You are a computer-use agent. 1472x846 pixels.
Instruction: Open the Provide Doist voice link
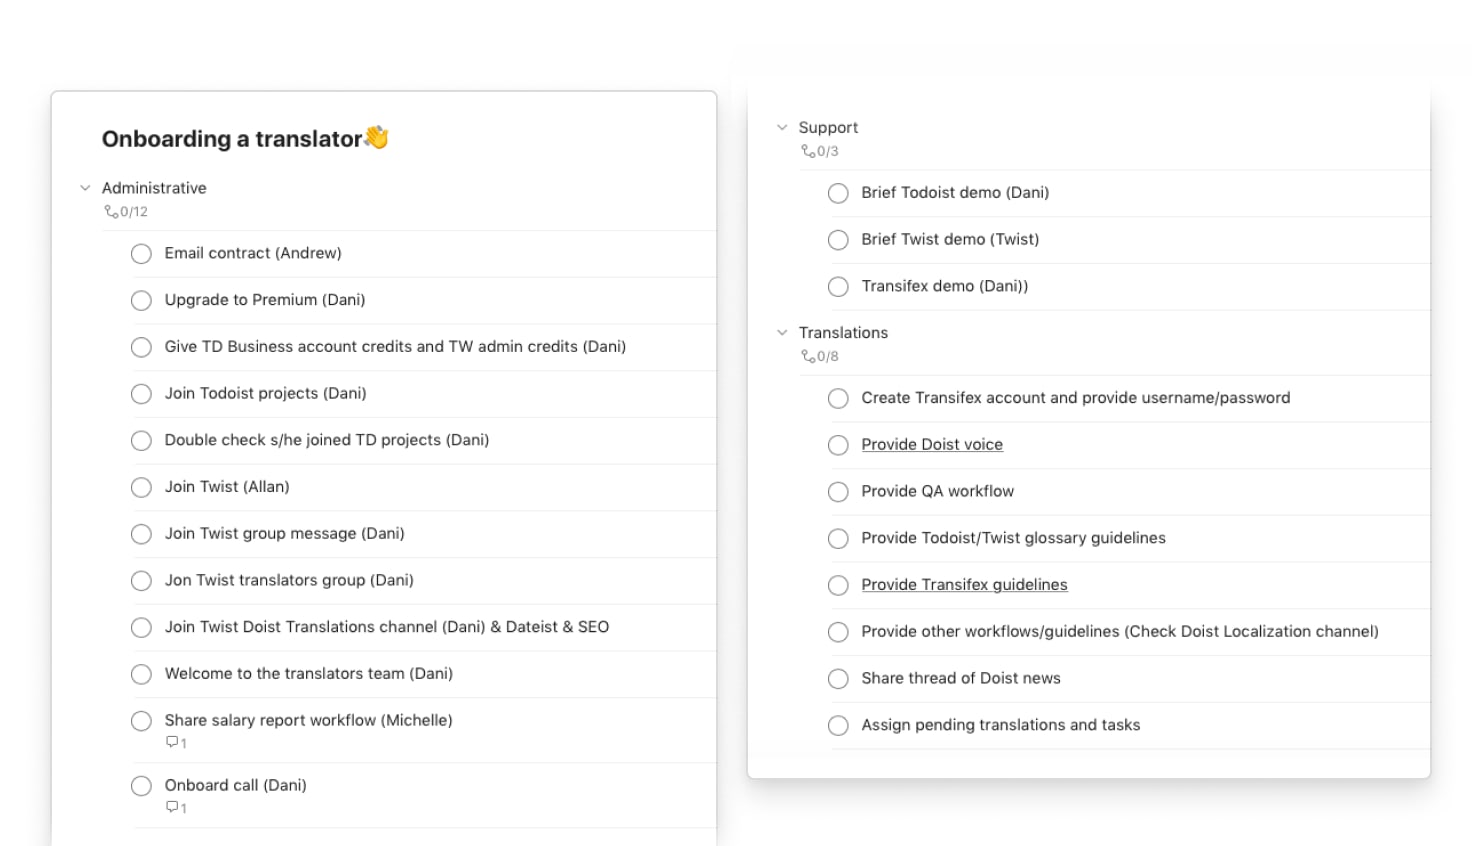click(x=931, y=444)
